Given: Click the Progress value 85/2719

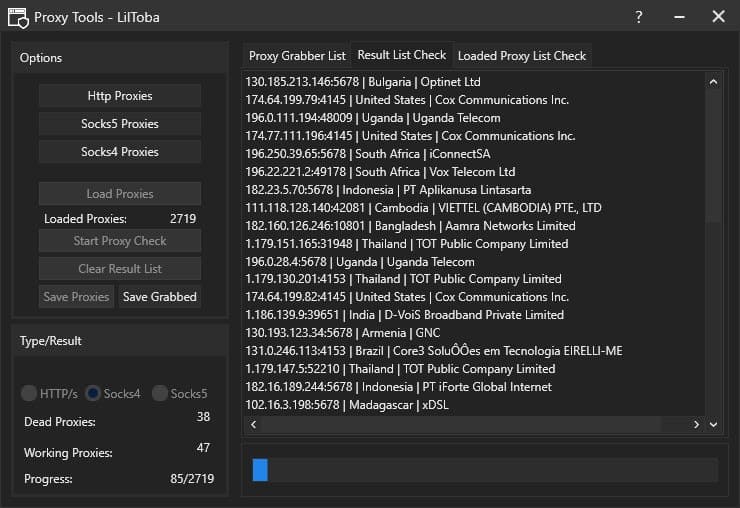Looking at the screenshot, I should click(x=192, y=478).
